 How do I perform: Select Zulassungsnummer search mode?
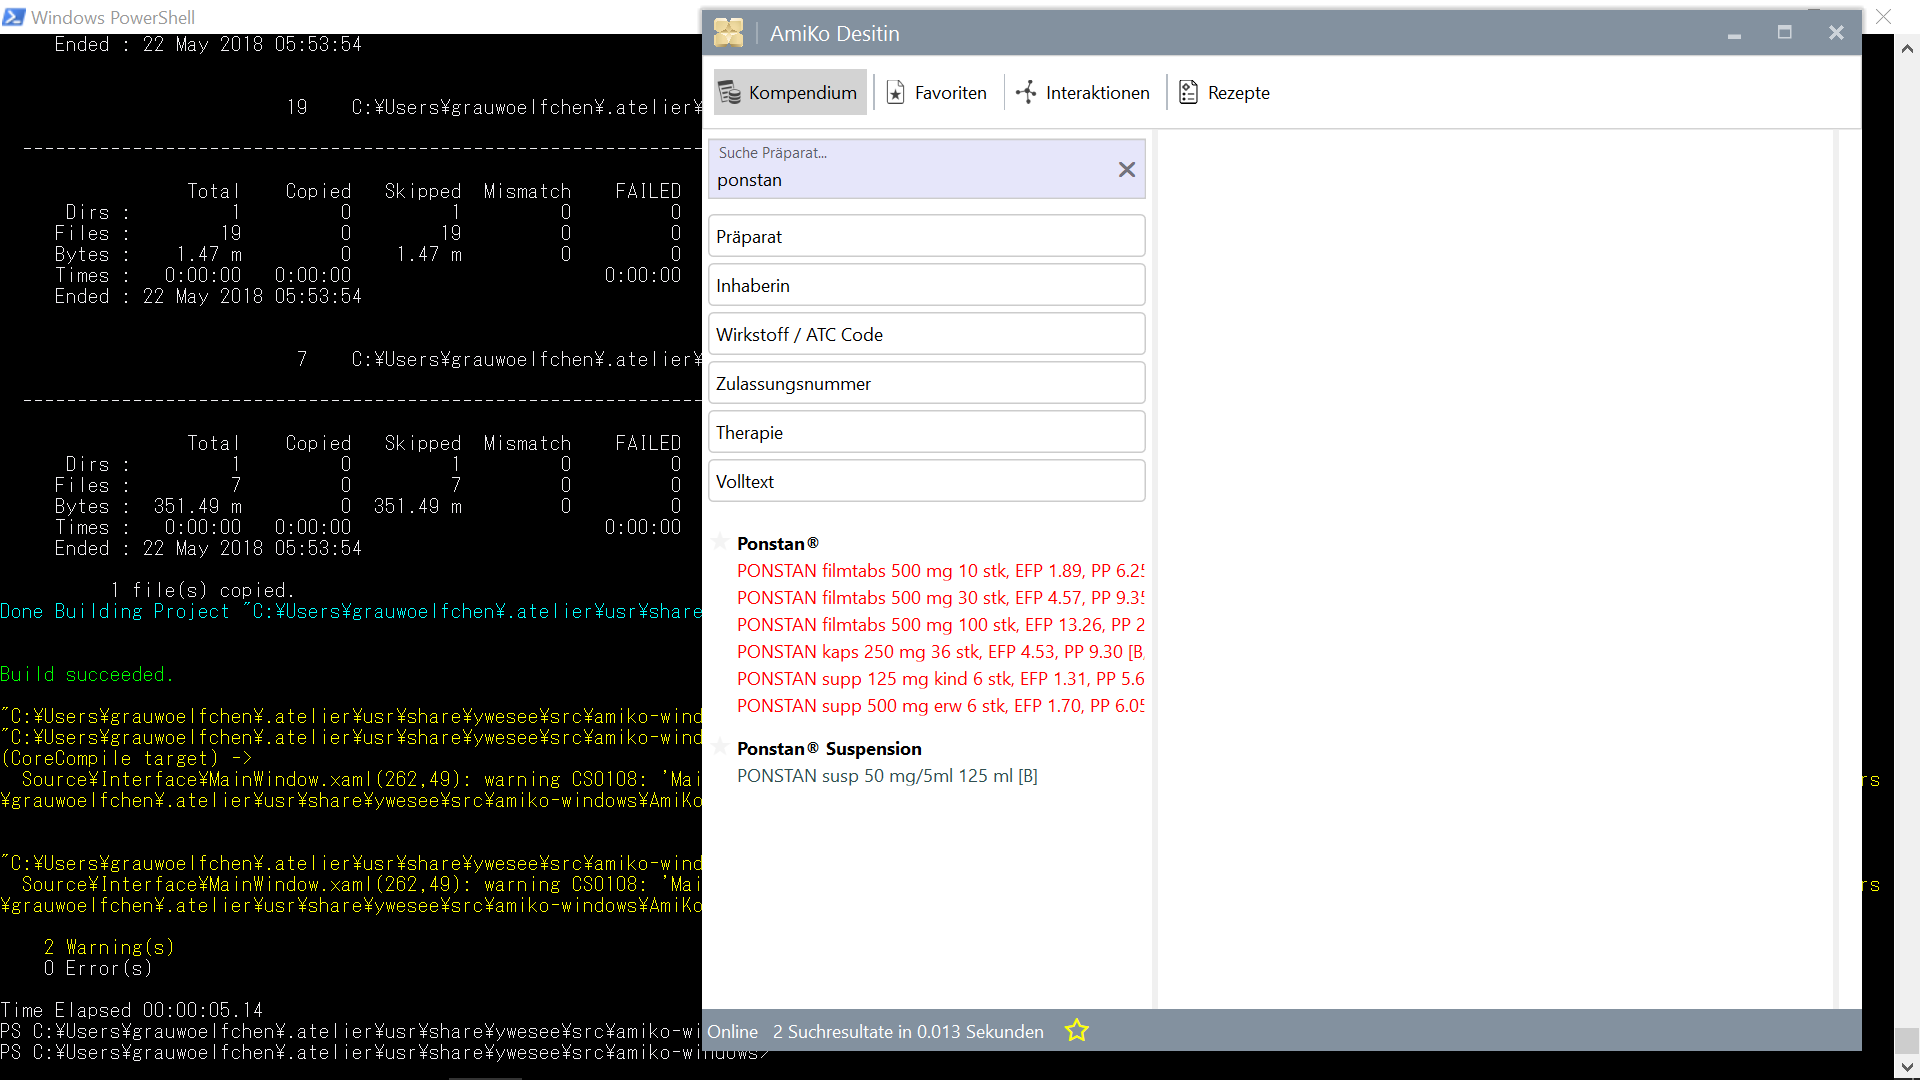point(927,383)
